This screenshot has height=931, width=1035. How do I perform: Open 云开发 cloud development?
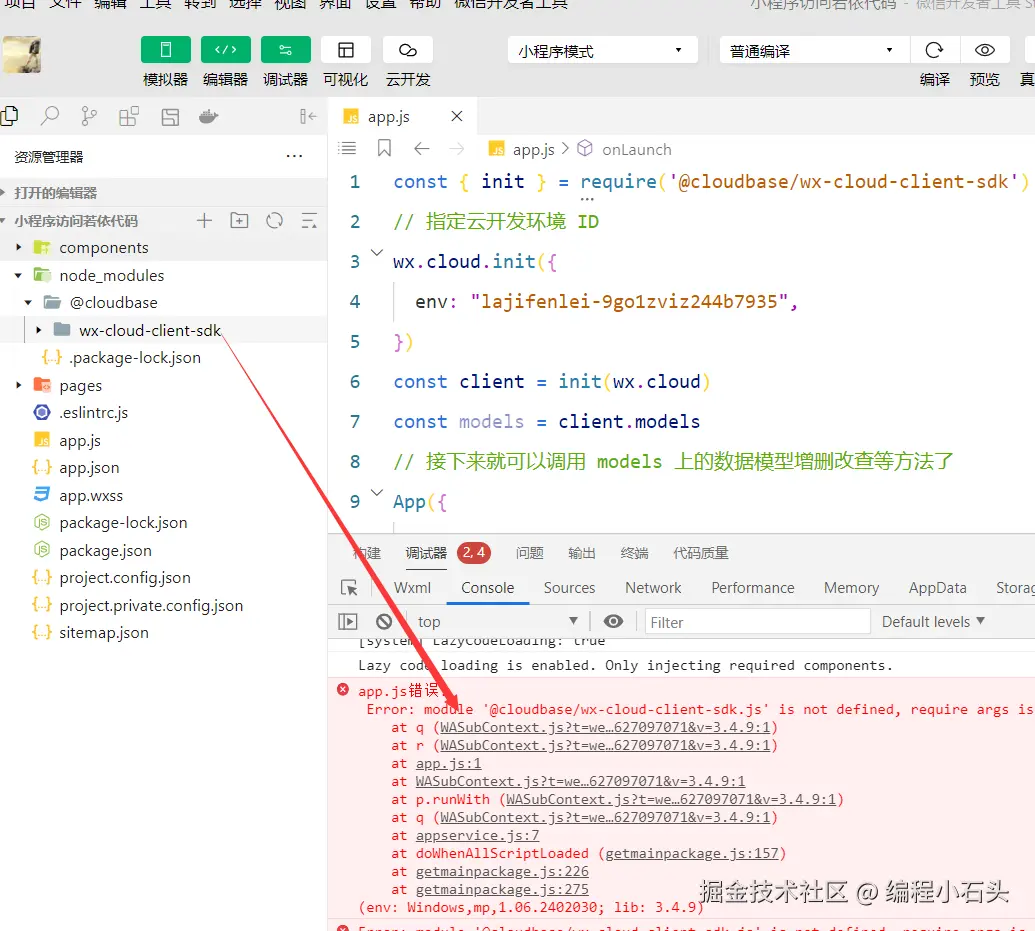[x=408, y=50]
